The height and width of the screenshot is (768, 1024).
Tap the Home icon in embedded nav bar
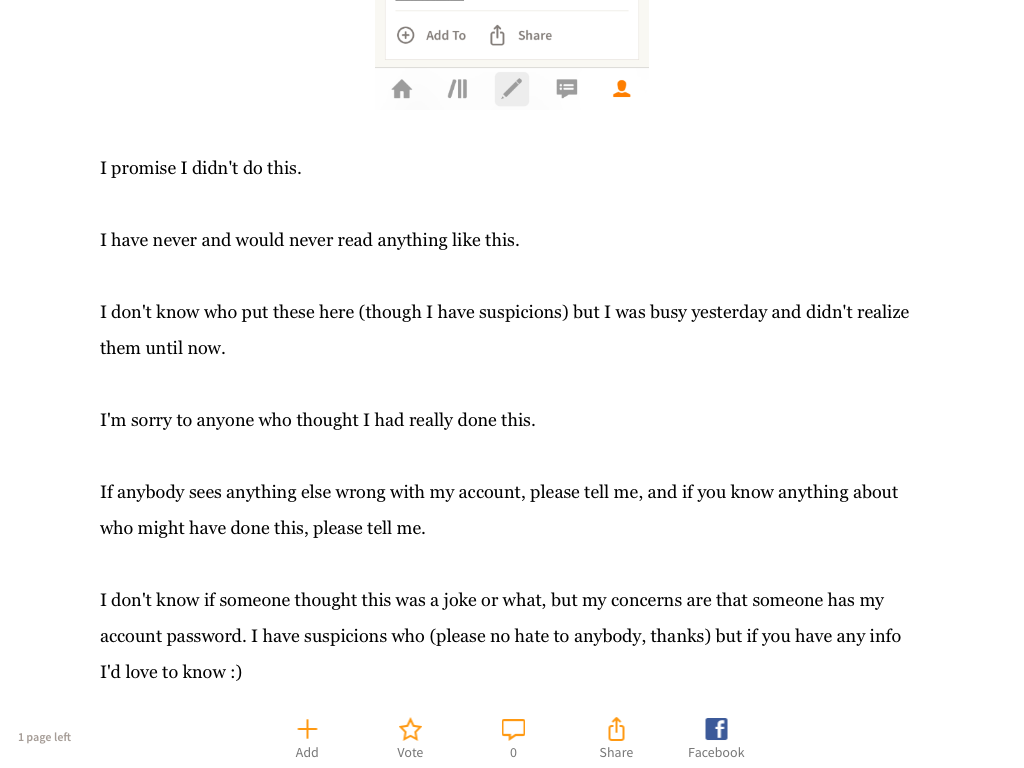coord(402,89)
